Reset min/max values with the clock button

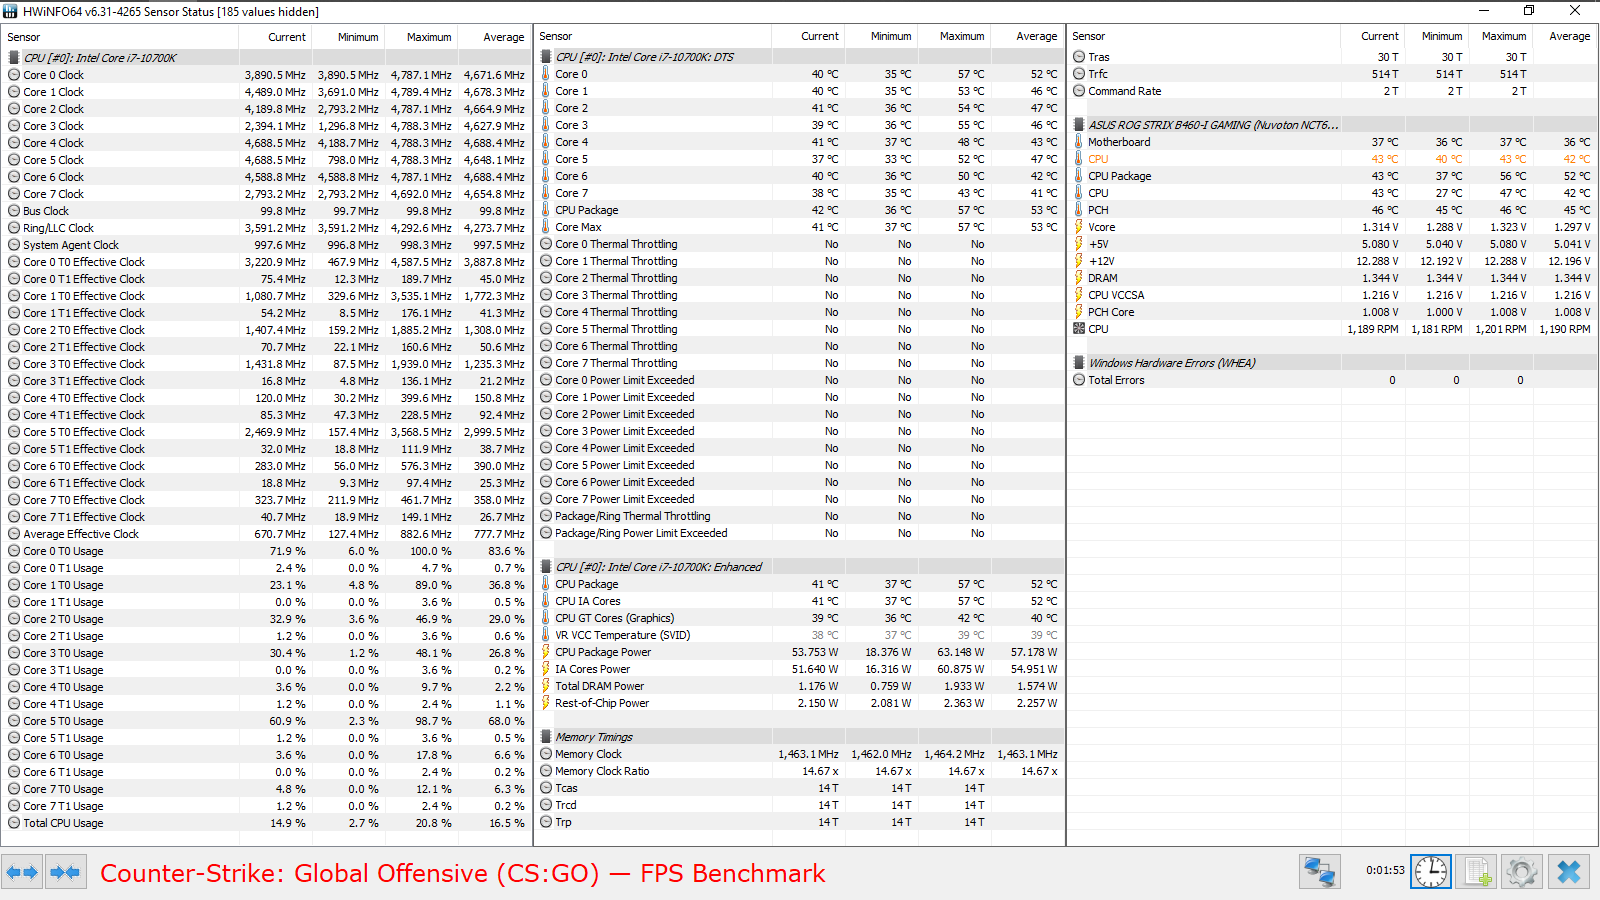click(x=1431, y=872)
